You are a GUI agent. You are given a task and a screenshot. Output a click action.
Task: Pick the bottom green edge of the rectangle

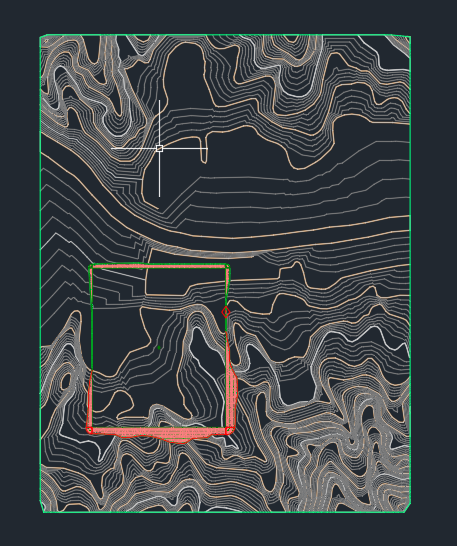pyautogui.click(x=158, y=428)
